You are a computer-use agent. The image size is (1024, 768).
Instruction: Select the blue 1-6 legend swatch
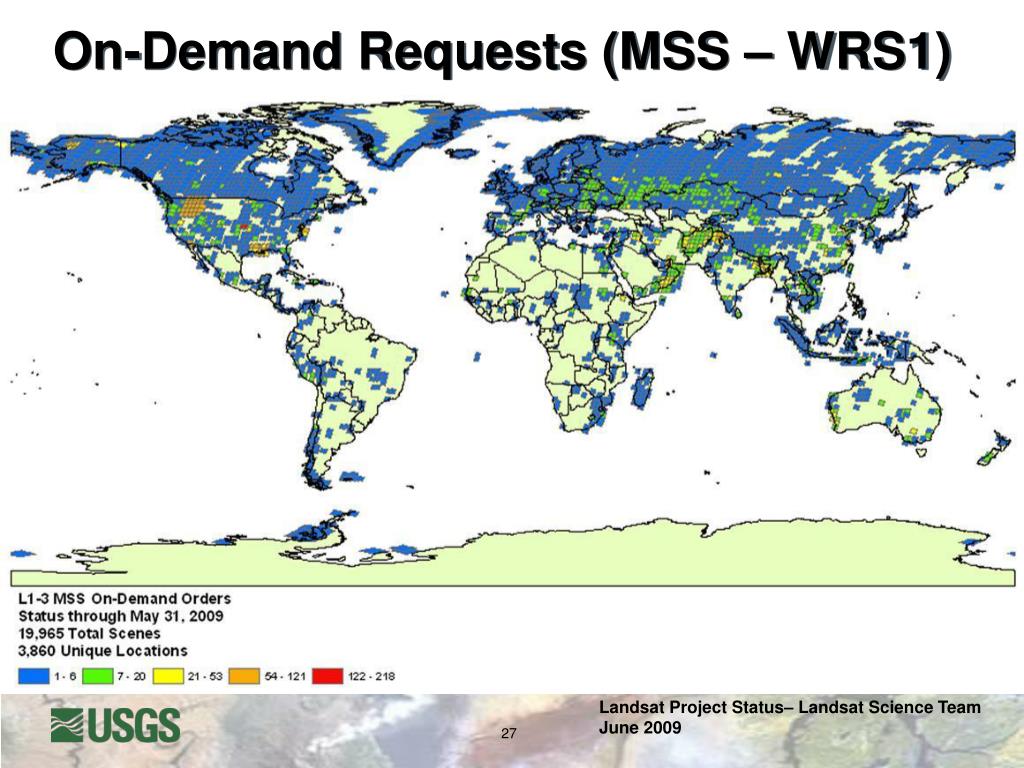point(33,676)
